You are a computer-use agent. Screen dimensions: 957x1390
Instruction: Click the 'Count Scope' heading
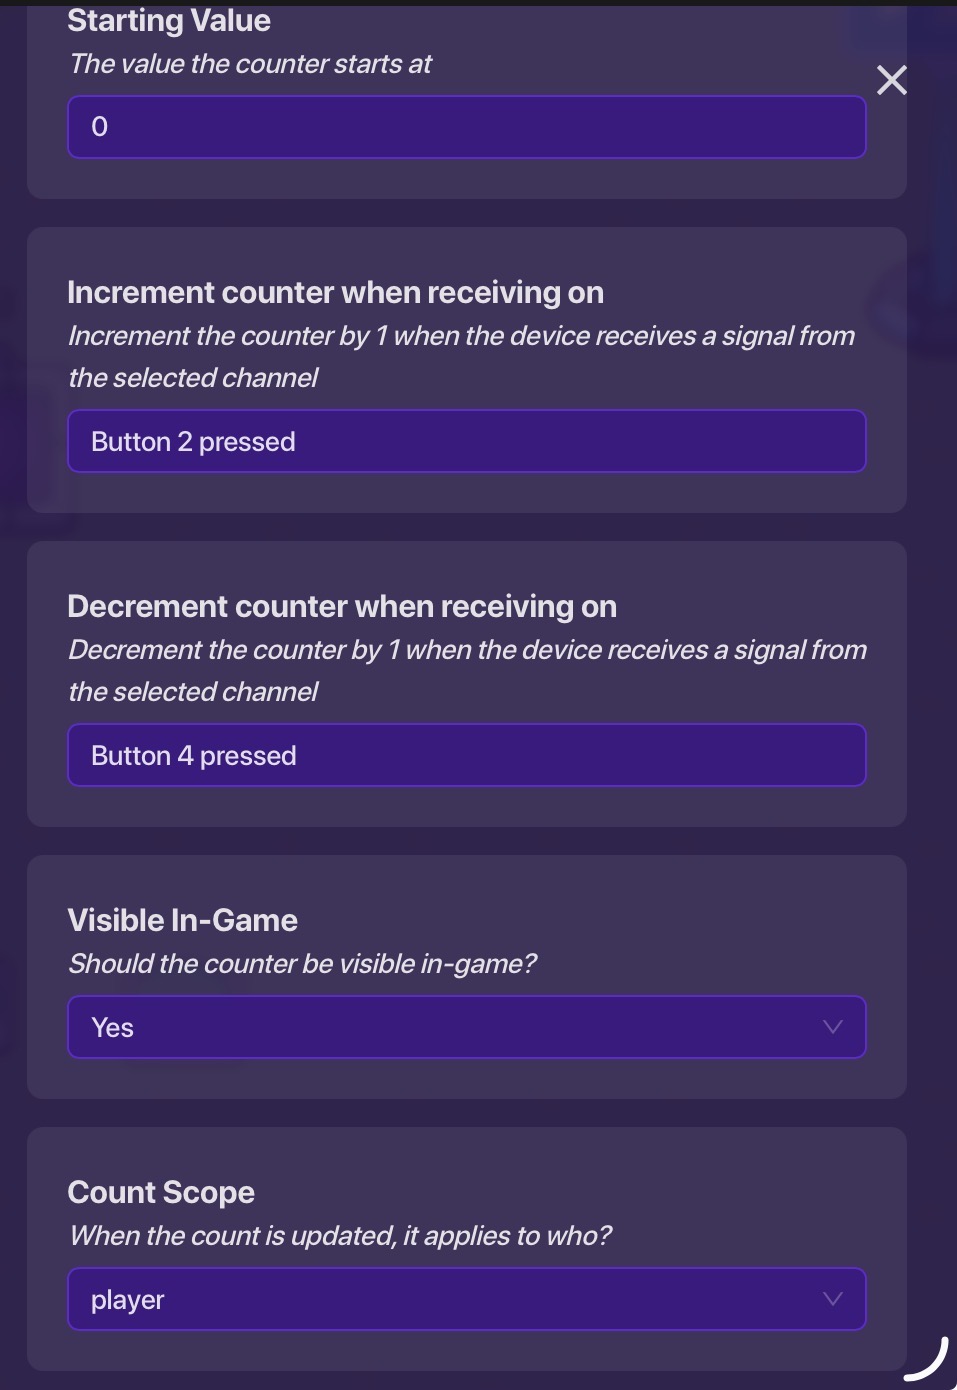[161, 1192]
